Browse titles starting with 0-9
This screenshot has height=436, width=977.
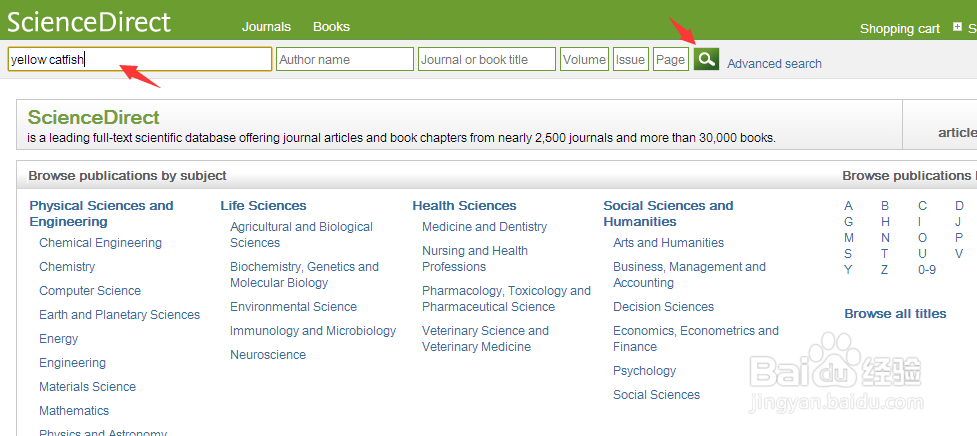[x=927, y=270]
